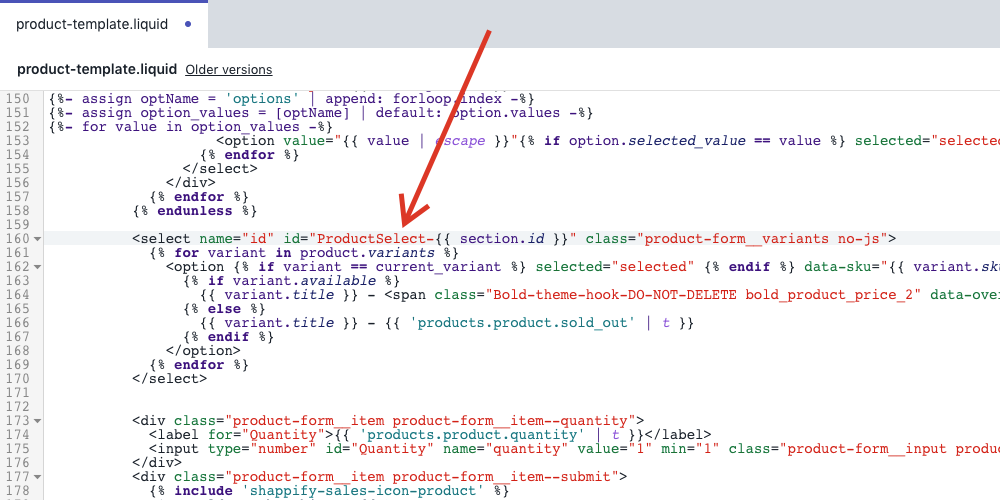The height and width of the screenshot is (500, 1000).
Task: Click line number 150 in the gutter
Action: (x=17, y=99)
